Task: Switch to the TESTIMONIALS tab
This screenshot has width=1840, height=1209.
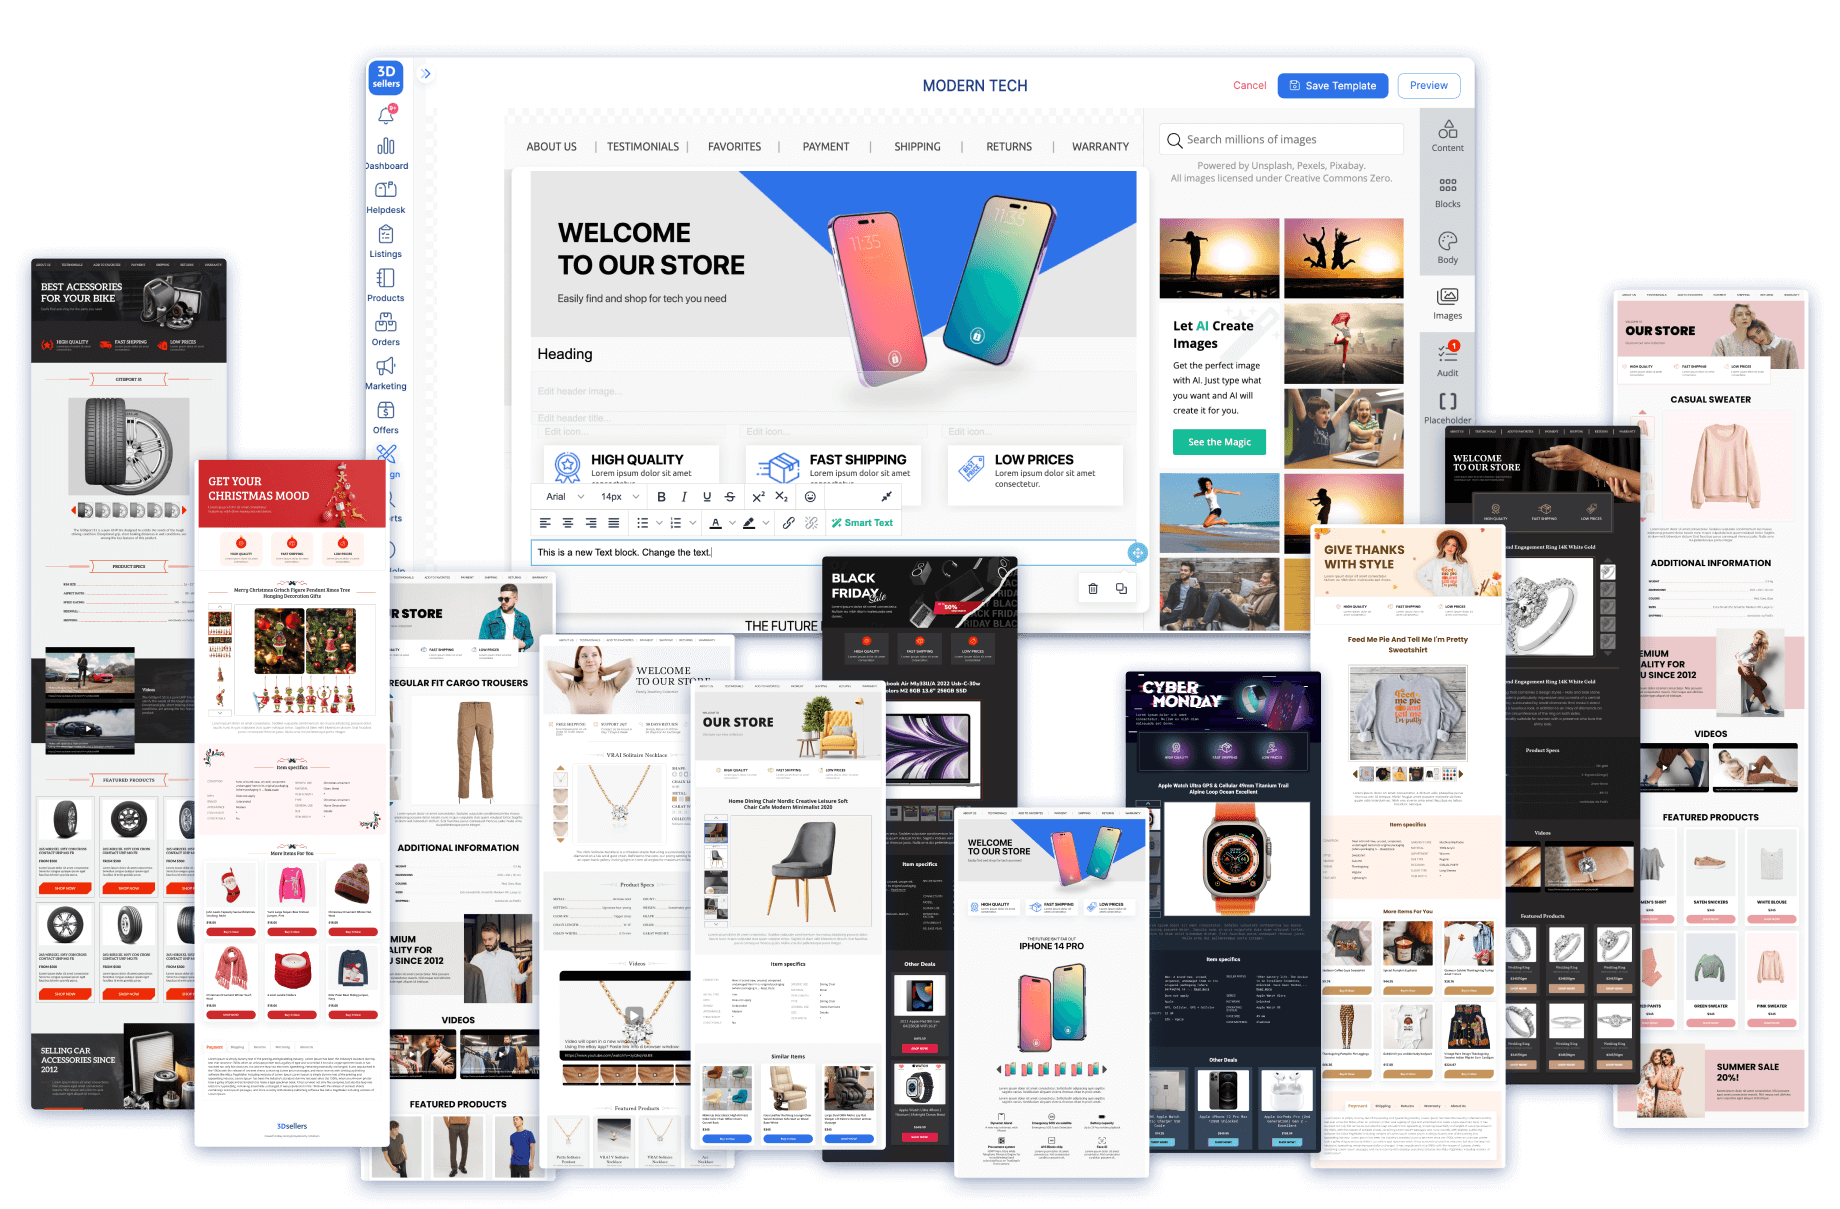Action: 643,146
